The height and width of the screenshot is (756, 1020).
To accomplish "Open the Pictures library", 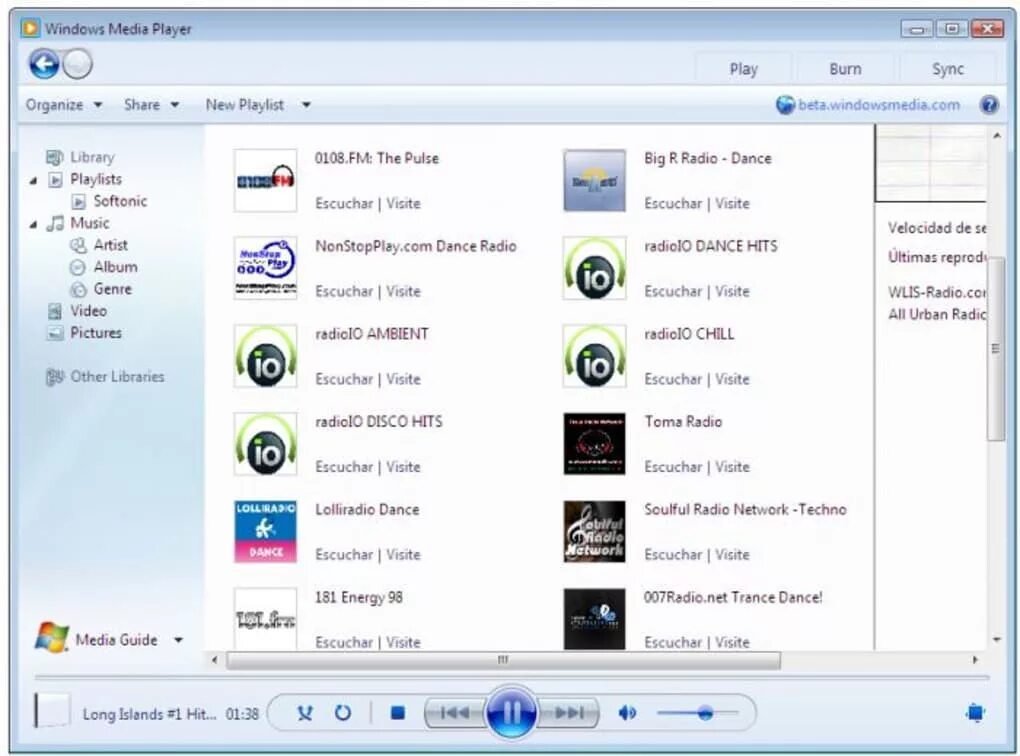I will coord(96,333).
